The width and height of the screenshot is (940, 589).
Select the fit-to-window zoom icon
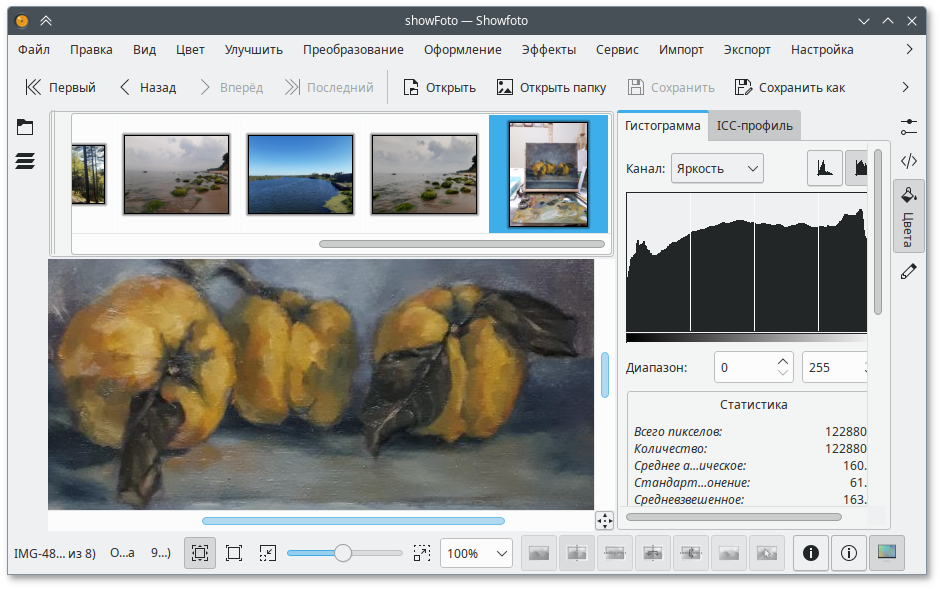(x=199, y=552)
